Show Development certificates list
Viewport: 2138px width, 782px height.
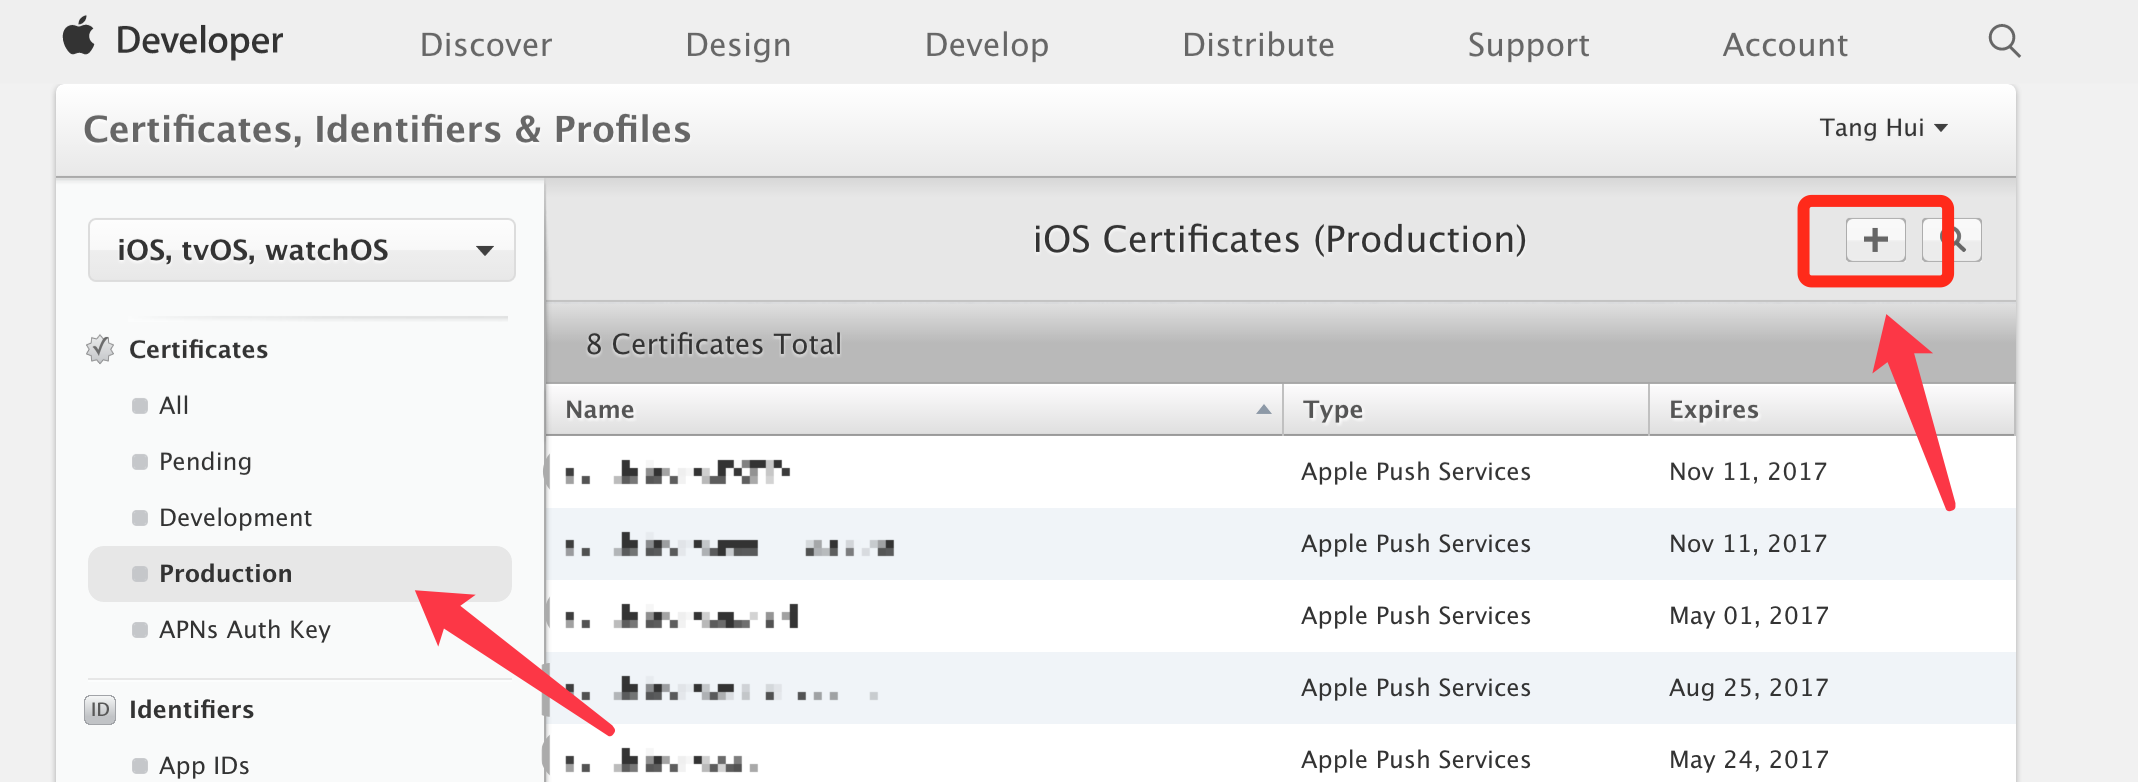click(x=235, y=518)
